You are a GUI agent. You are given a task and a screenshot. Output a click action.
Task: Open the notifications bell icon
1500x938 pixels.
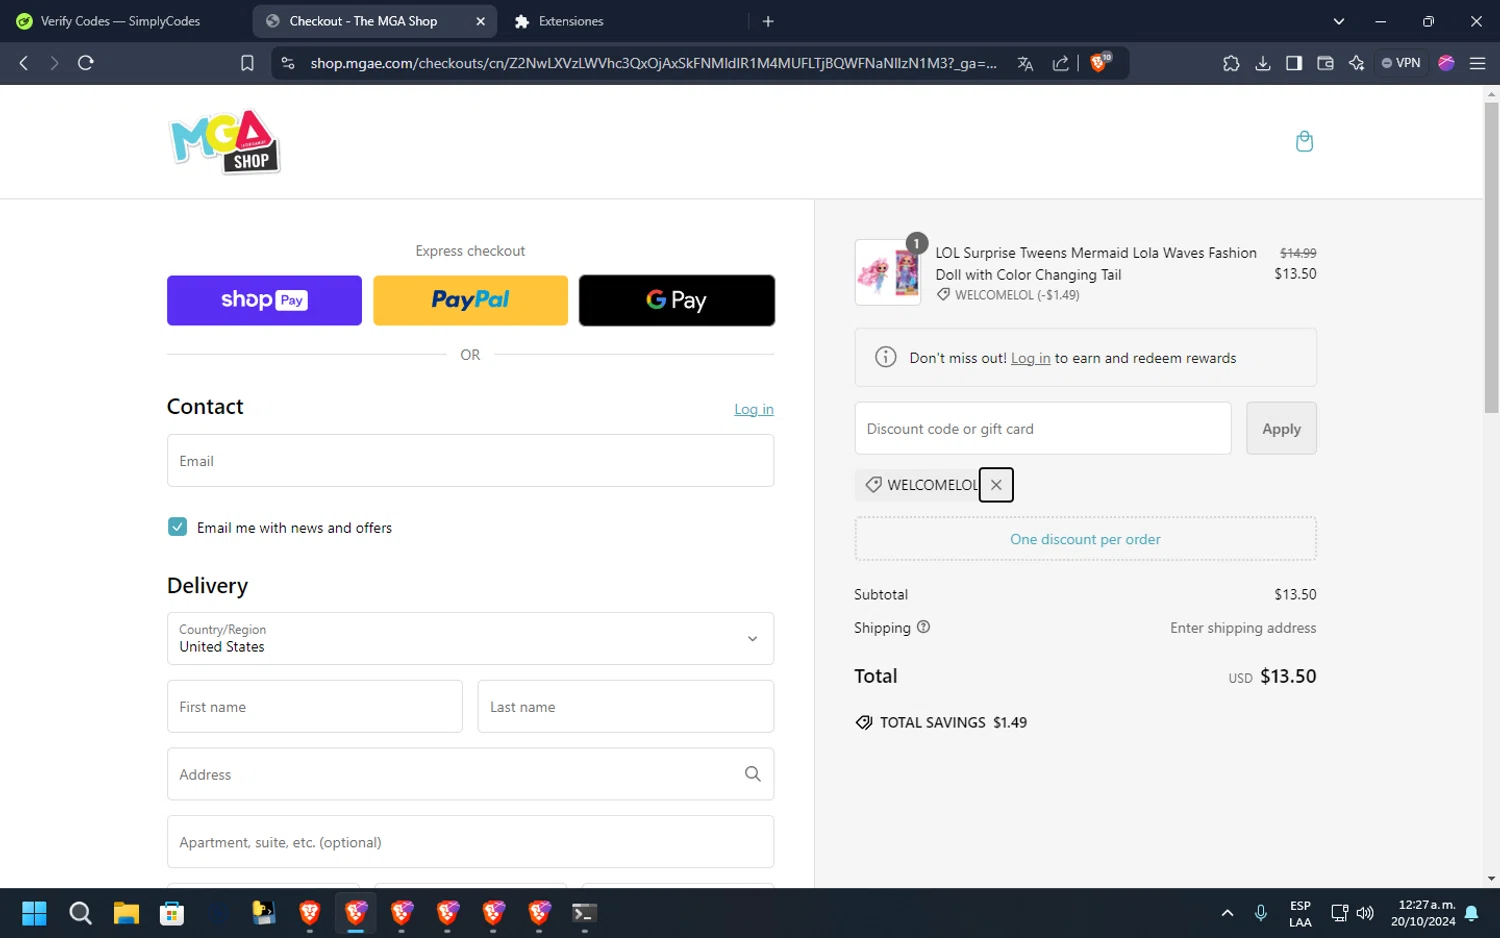click(x=1472, y=913)
